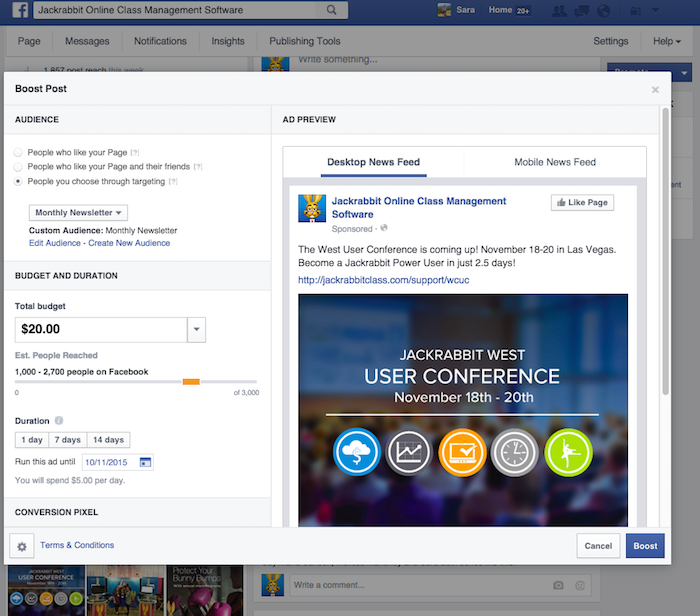The width and height of the screenshot is (700, 616).
Task: Click the search magnifier icon
Action: coord(331,11)
